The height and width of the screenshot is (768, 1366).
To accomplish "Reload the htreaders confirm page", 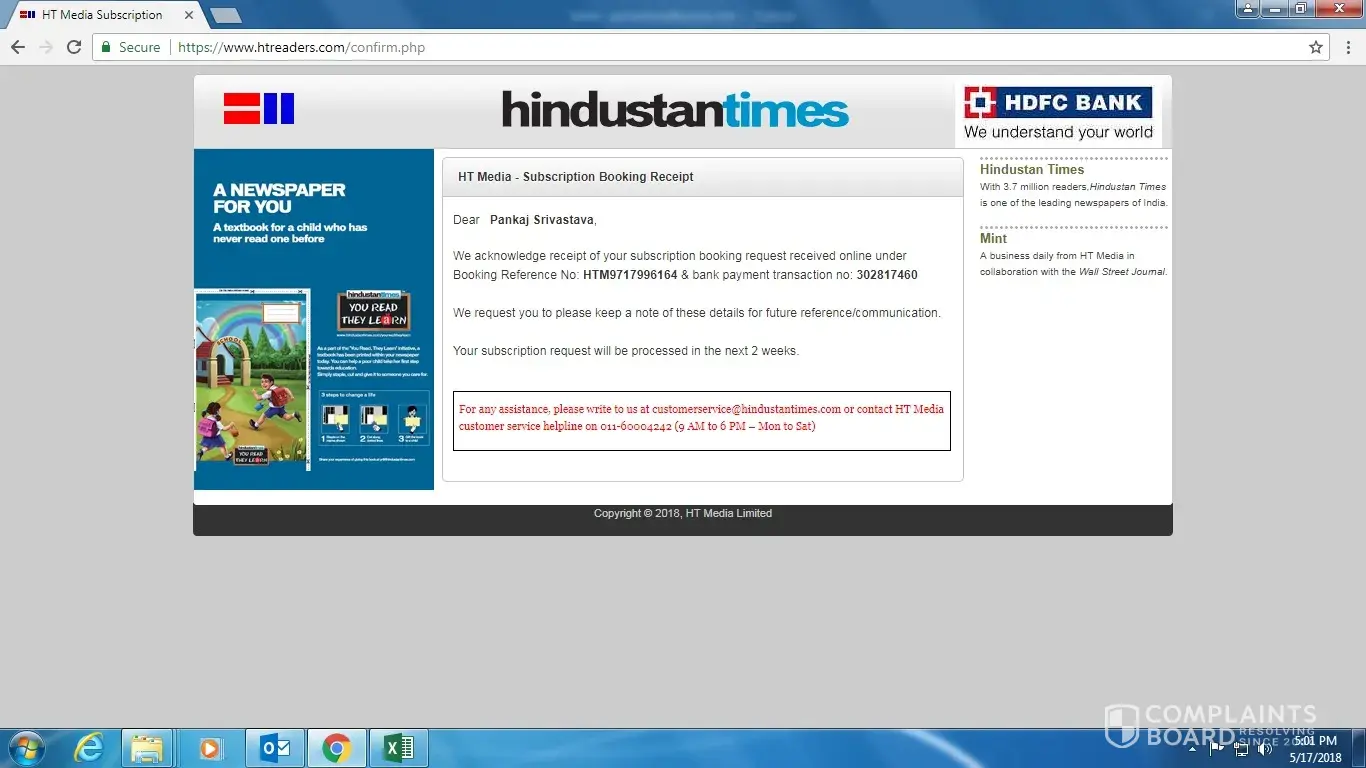I will click(73, 47).
